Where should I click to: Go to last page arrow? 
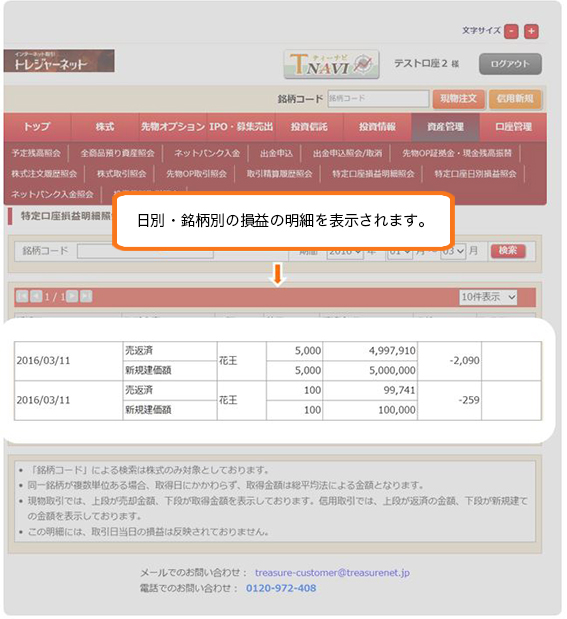coord(86,296)
